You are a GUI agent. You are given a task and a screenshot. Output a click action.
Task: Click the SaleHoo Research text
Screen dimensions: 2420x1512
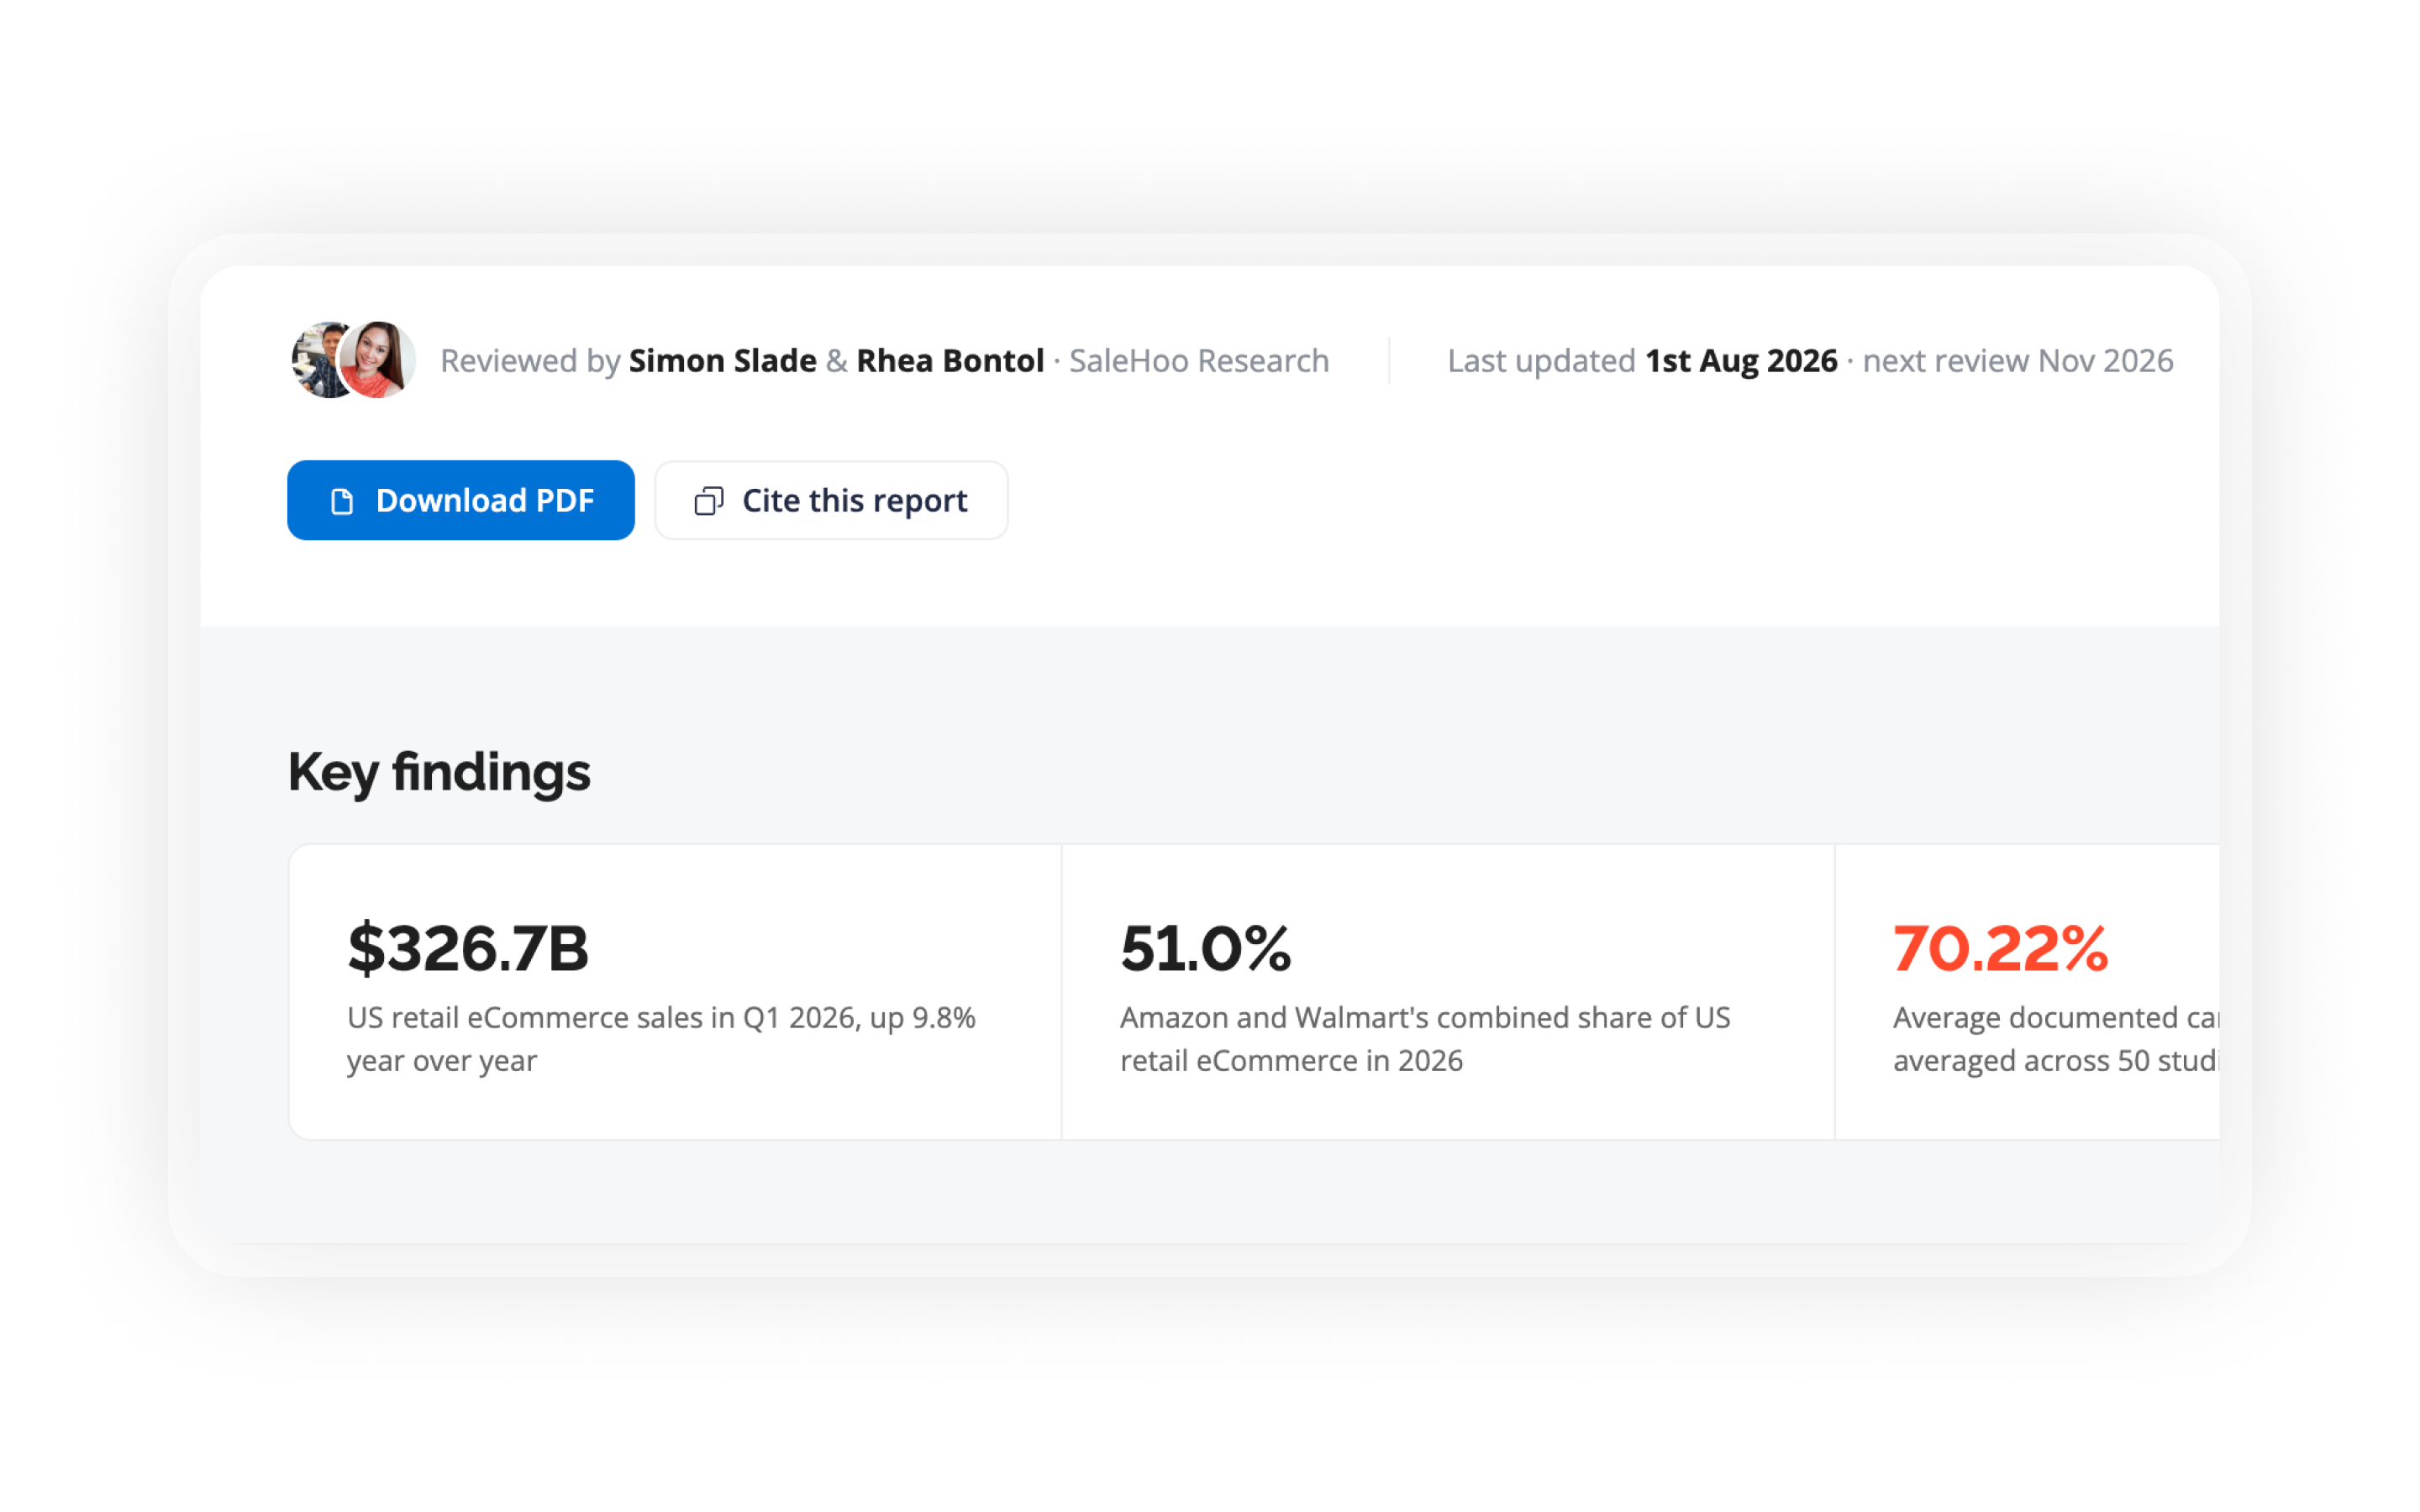1199,361
